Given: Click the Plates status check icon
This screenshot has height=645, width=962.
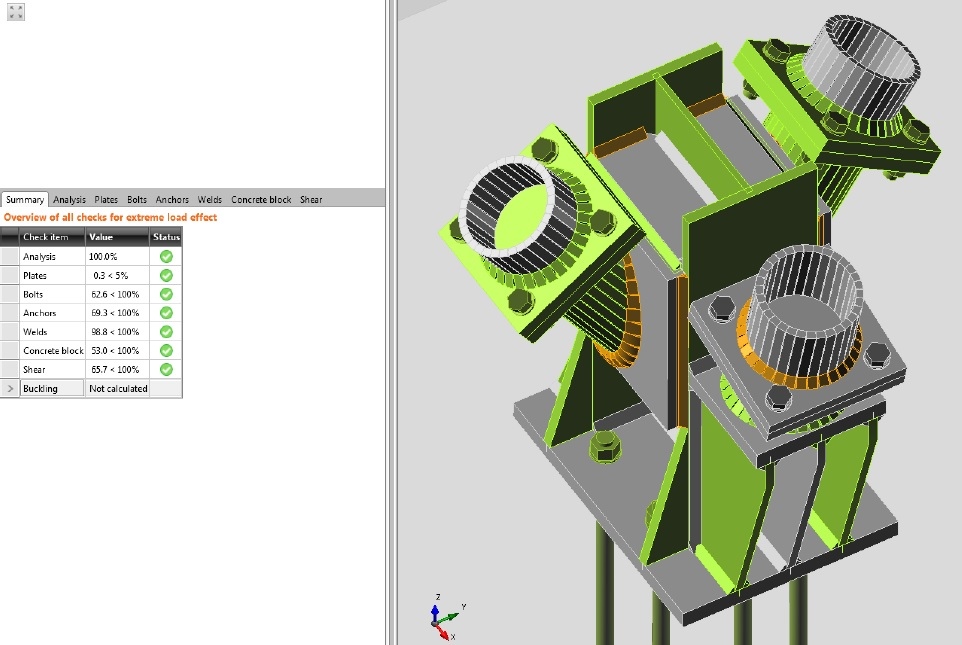Looking at the screenshot, I should point(166,276).
